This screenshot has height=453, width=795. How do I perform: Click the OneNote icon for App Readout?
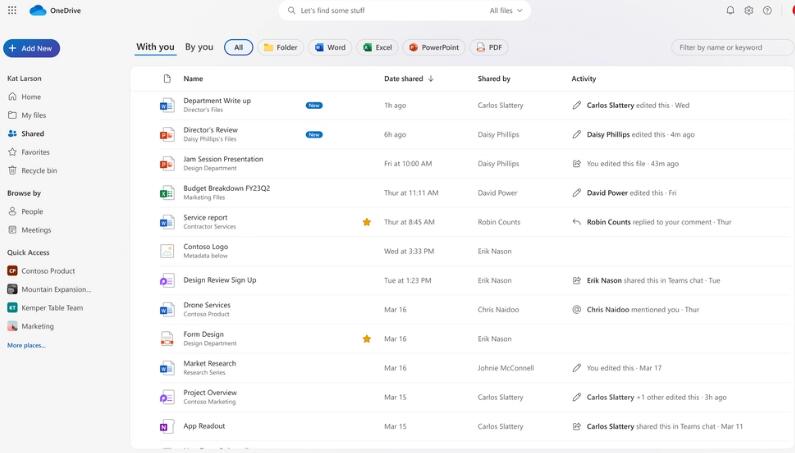click(167, 426)
